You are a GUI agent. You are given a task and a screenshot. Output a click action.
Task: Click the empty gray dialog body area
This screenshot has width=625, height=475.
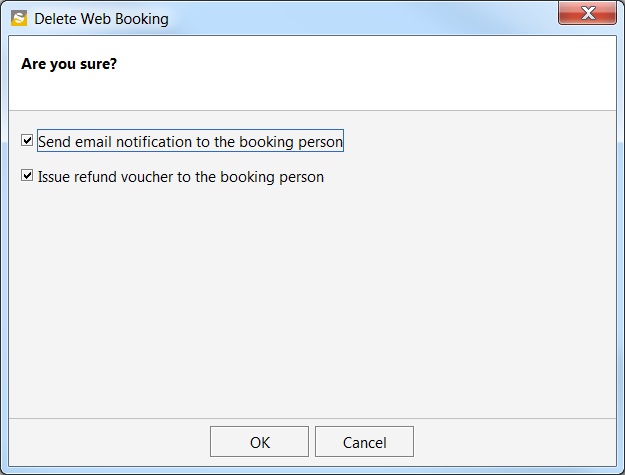(312, 299)
